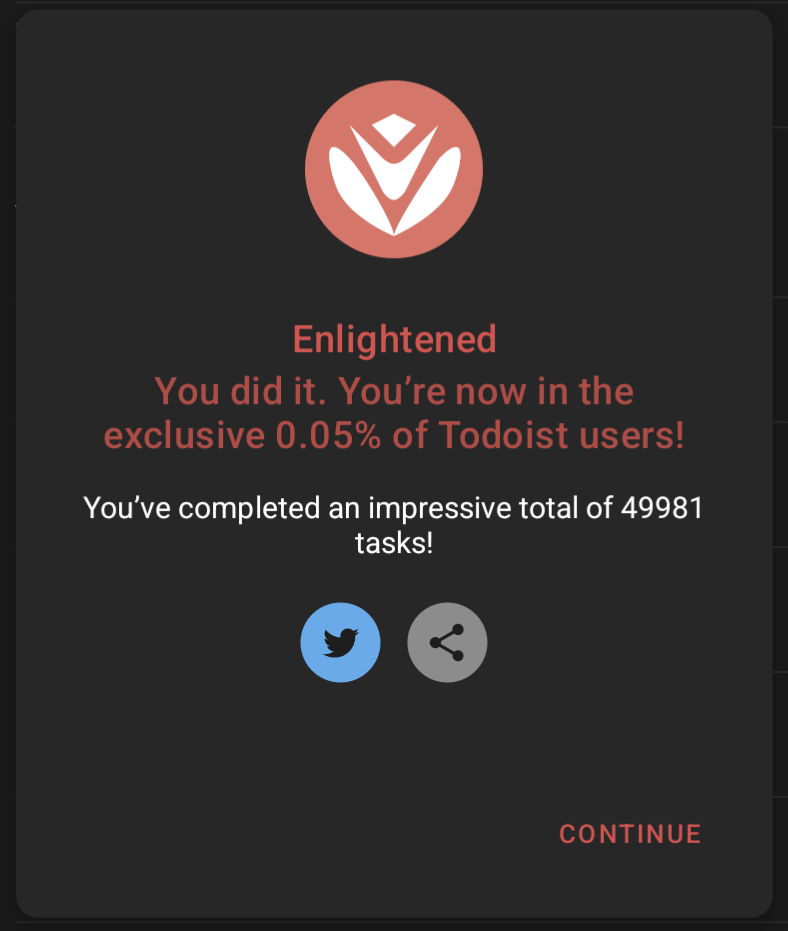Click the word "tasks!" under the total

pyautogui.click(x=394, y=543)
